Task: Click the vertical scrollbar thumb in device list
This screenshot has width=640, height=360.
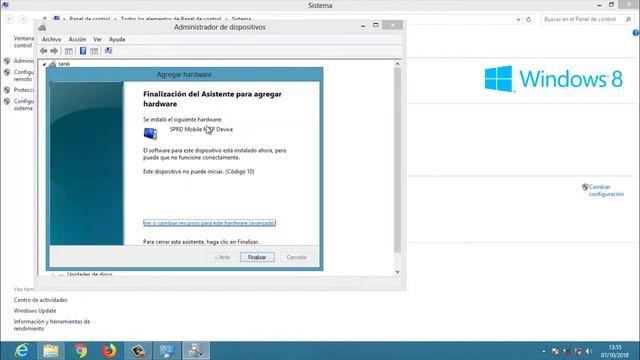Action: (x=398, y=159)
